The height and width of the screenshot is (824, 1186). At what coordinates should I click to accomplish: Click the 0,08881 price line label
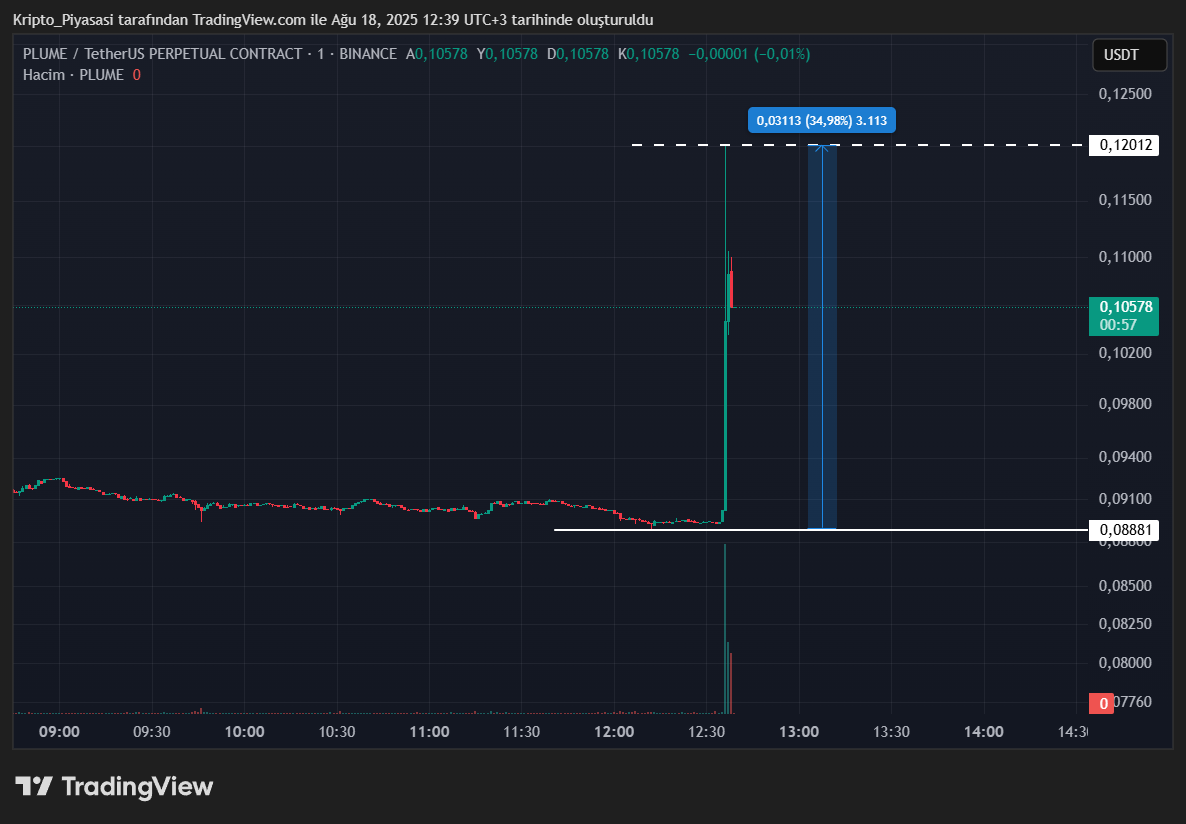pos(1125,529)
